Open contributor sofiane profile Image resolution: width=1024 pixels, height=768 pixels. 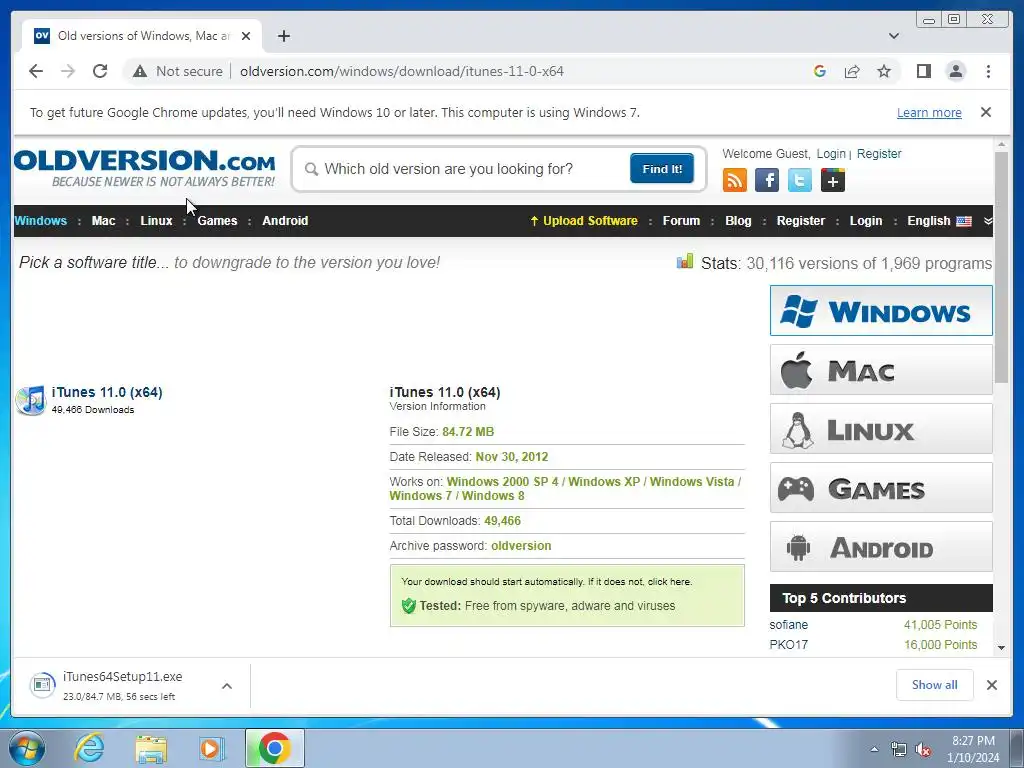point(788,625)
